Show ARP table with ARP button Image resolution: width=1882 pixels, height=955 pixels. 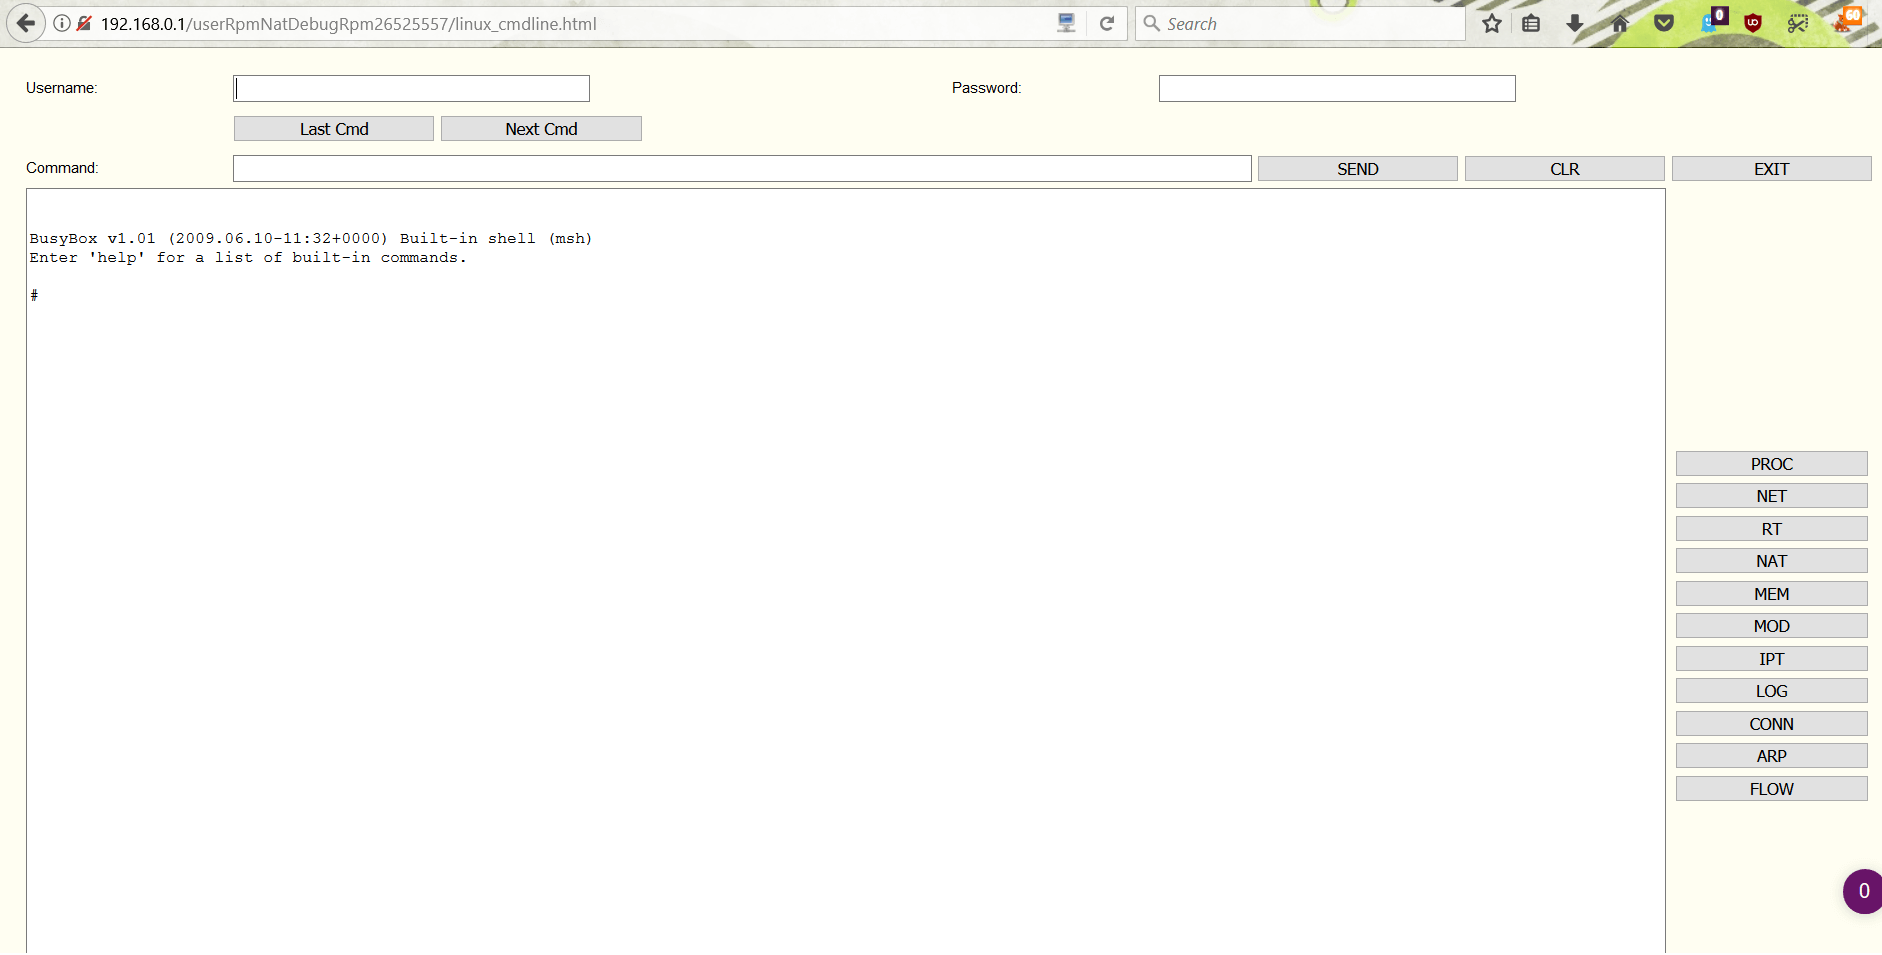click(x=1772, y=756)
